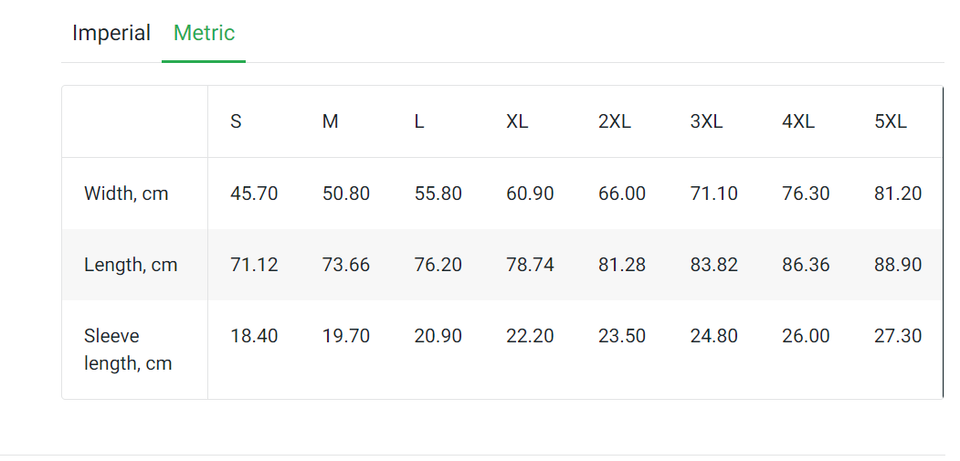Click the Sleeve length, cm row label
The width and height of the screenshot is (960, 461).
coord(128,350)
